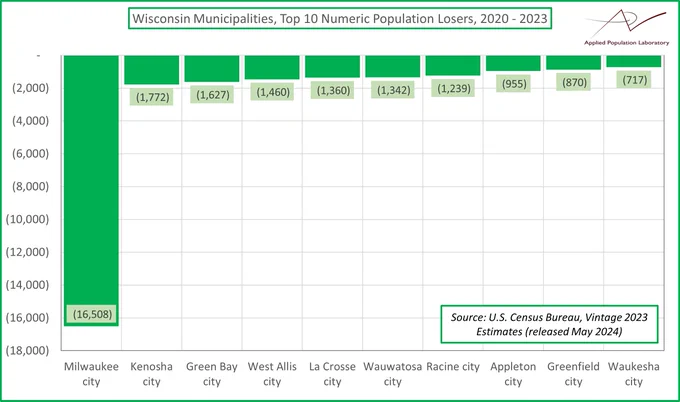Click the Milwaukee city axis label
This screenshot has height=402, width=680.
pyautogui.click(x=91, y=374)
